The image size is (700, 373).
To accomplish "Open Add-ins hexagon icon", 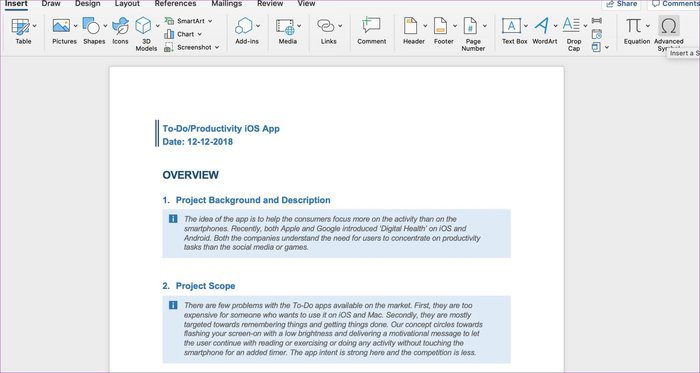I will coord(244,26).
